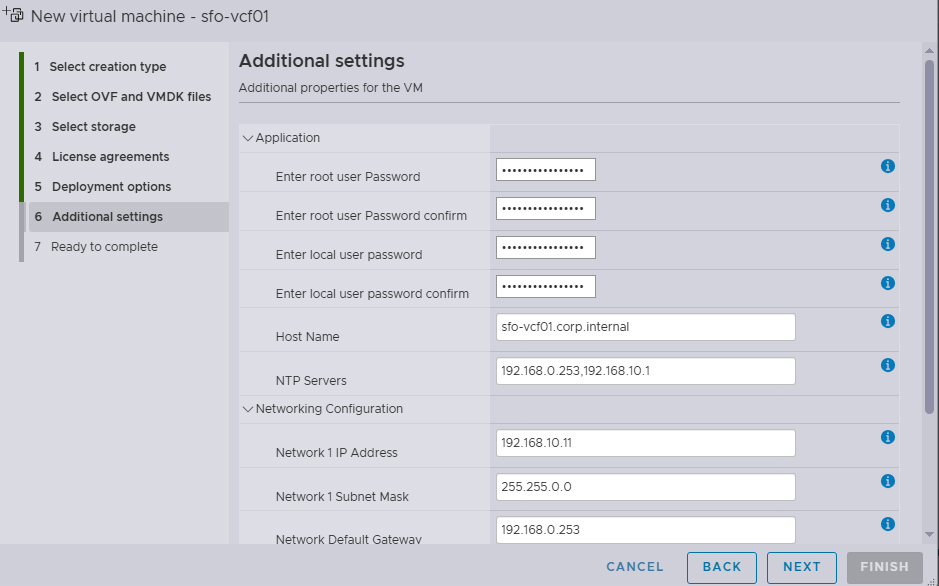Select step 7 Ready to complete
This screenshot has height=586, width=939.
click(x=104, y=247)
